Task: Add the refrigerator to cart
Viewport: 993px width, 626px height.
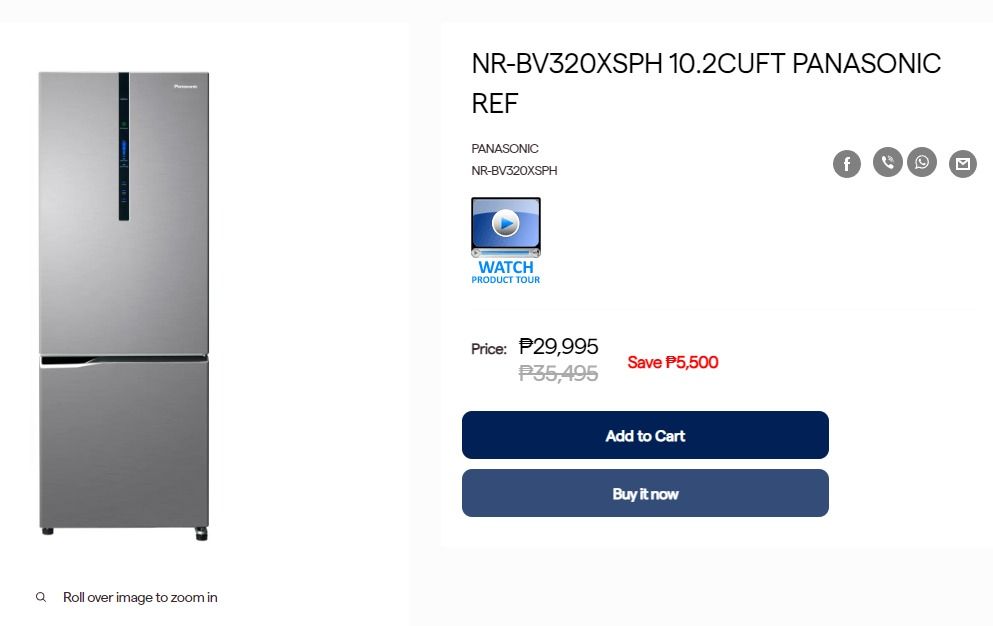Action: 645,435
